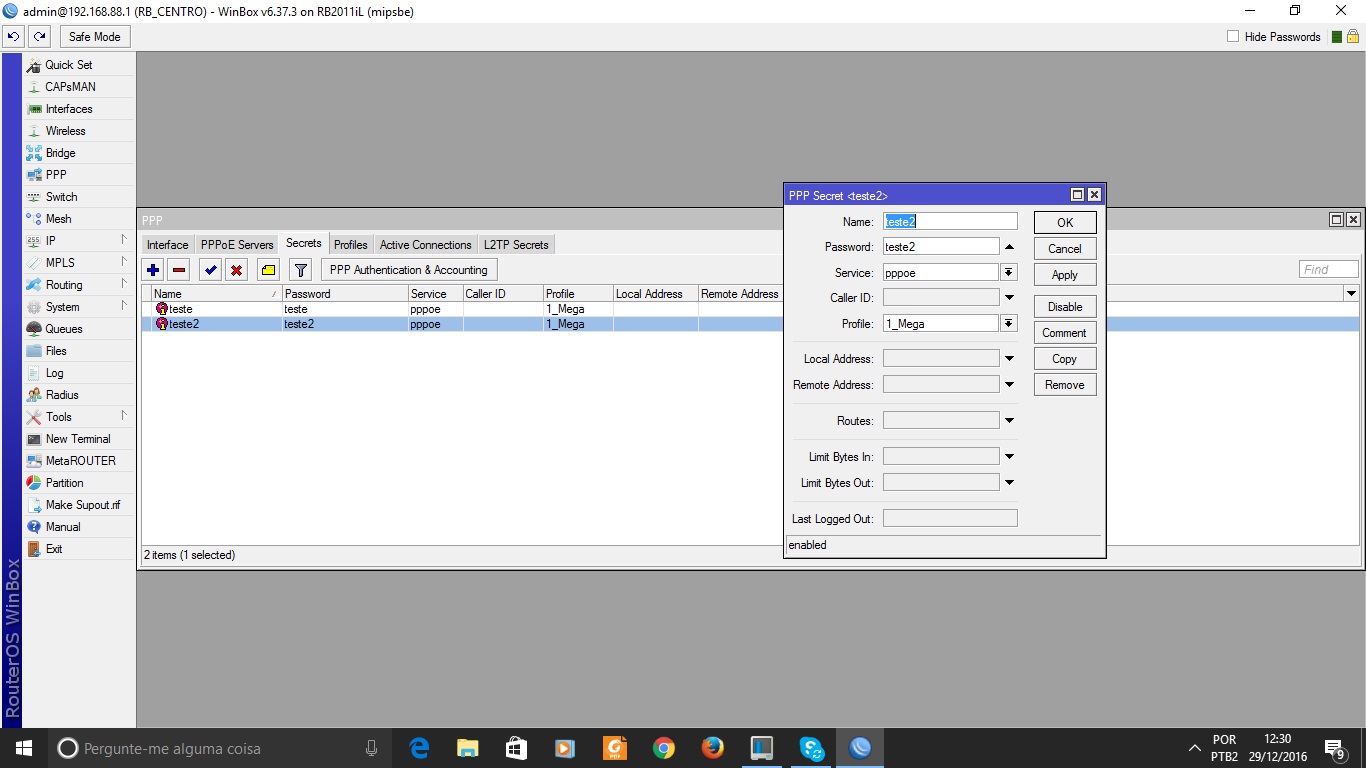Viewport: 1366px width, 768px height.
Task: Click Cancel in PPP Secret dialog
Action: pos(1065,249)
